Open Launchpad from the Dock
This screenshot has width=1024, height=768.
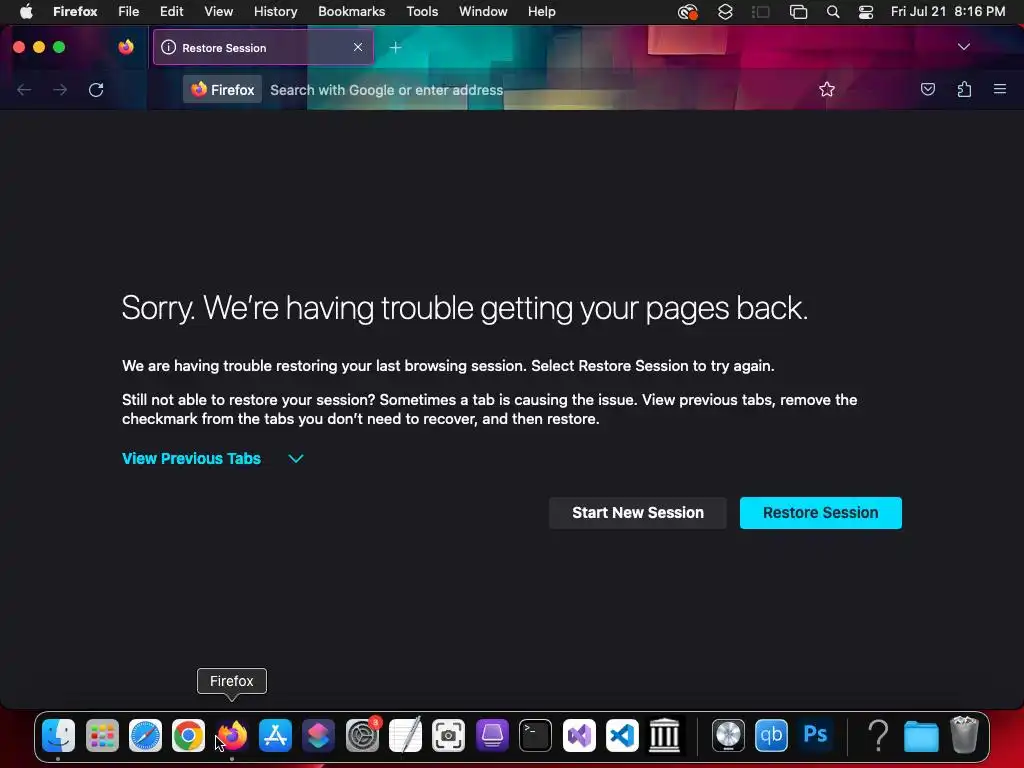coord(102,735)
